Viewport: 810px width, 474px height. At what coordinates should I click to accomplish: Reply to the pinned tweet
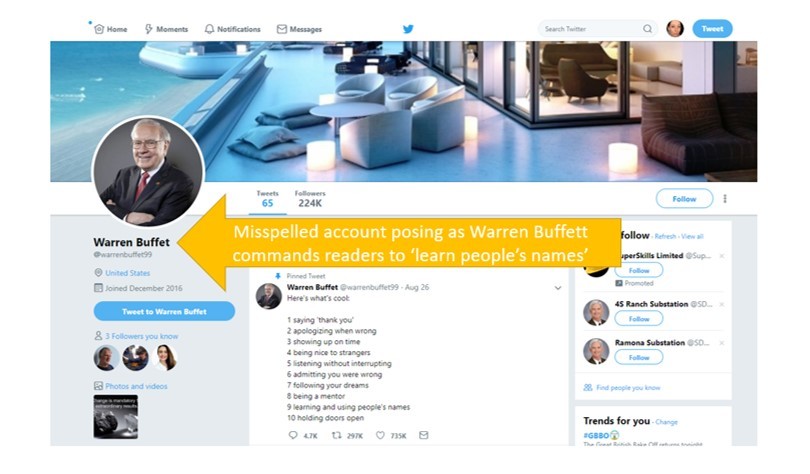coord(293,435)
